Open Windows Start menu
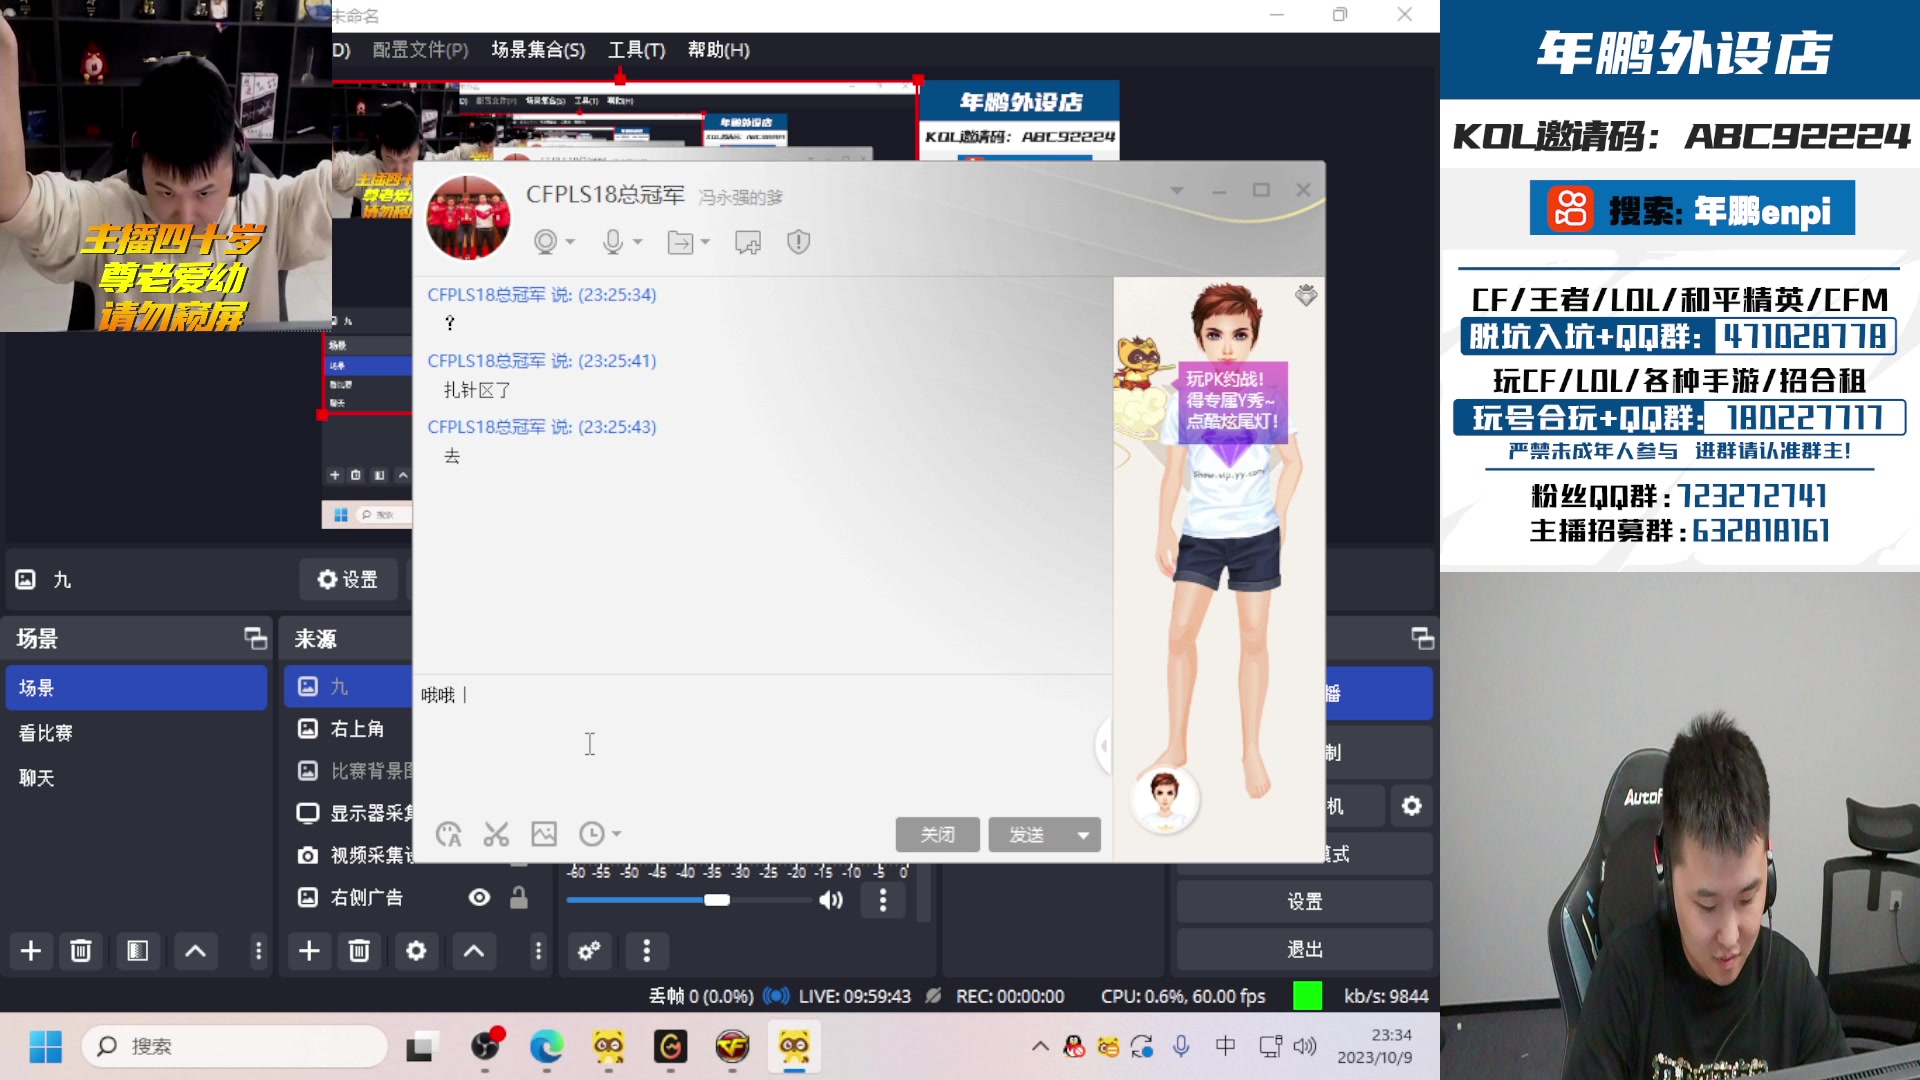Screen dimensions: 1920x1080 [45, 1046]
